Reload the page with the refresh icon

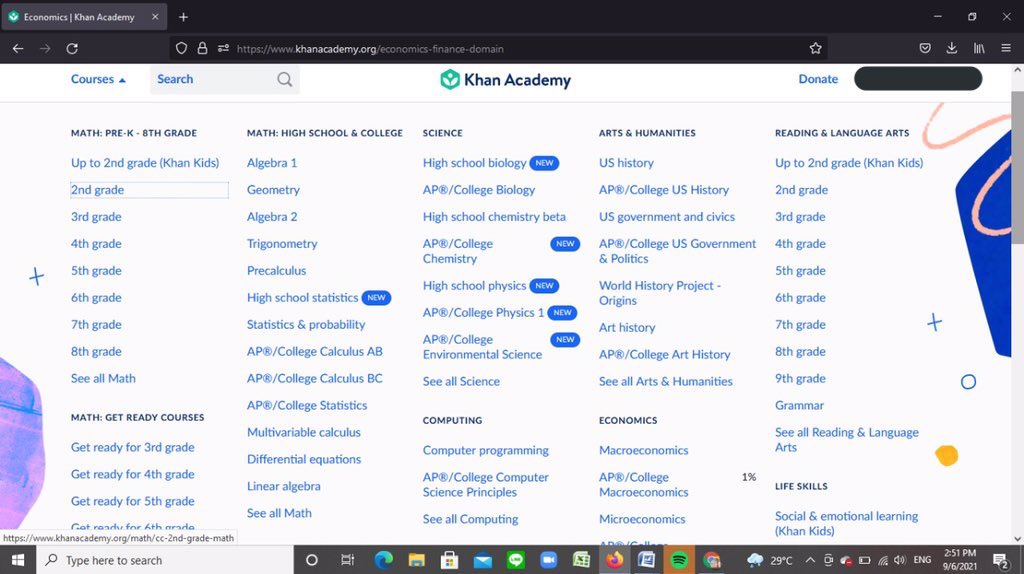[x=72, y=48]
